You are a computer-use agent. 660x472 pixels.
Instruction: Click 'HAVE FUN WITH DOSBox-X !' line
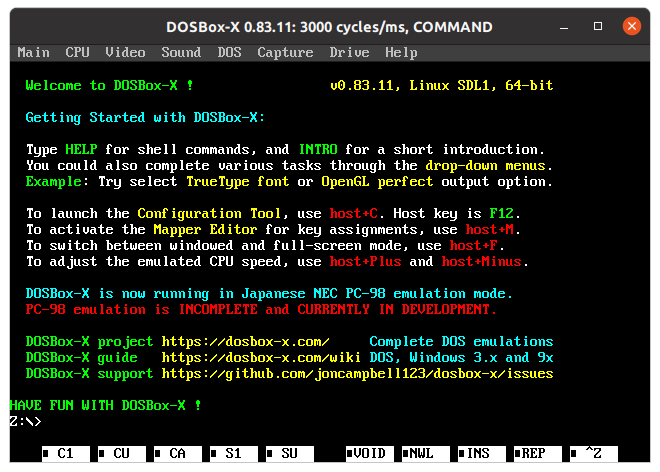[x=105, y=405]
